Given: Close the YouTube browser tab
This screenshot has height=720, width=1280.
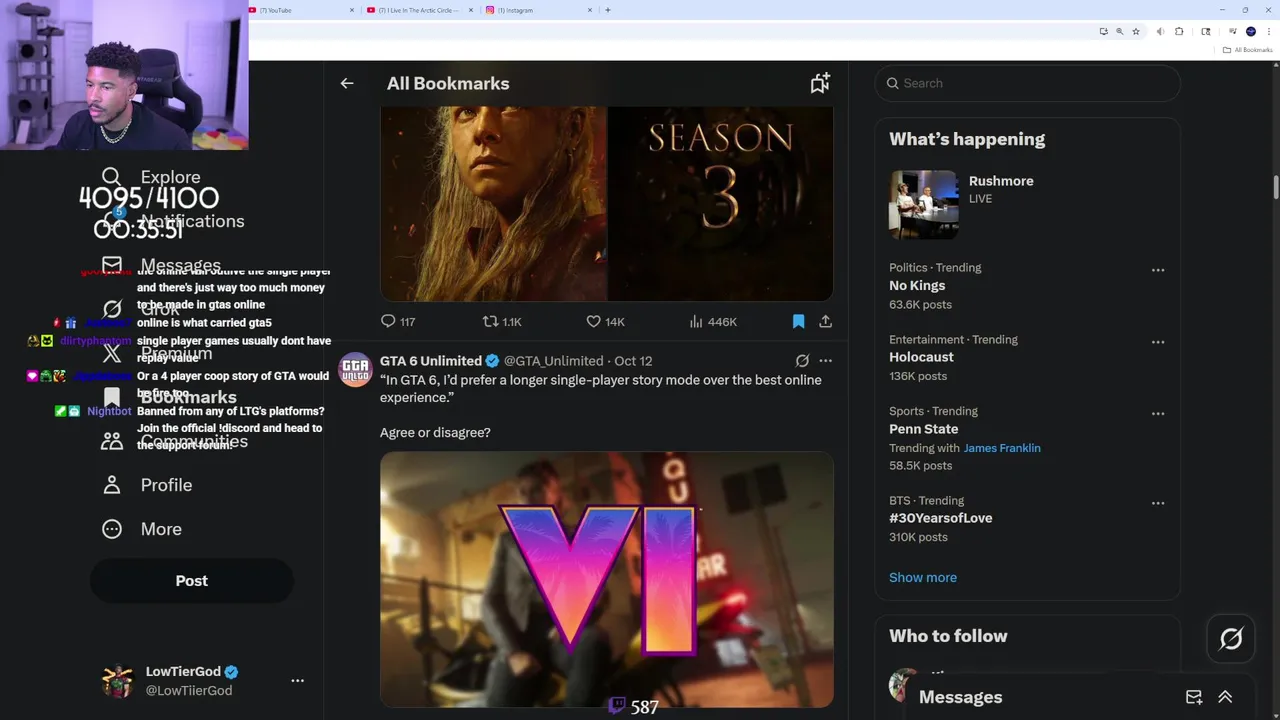Looking at the screenshot, I should tap(352, 10).
